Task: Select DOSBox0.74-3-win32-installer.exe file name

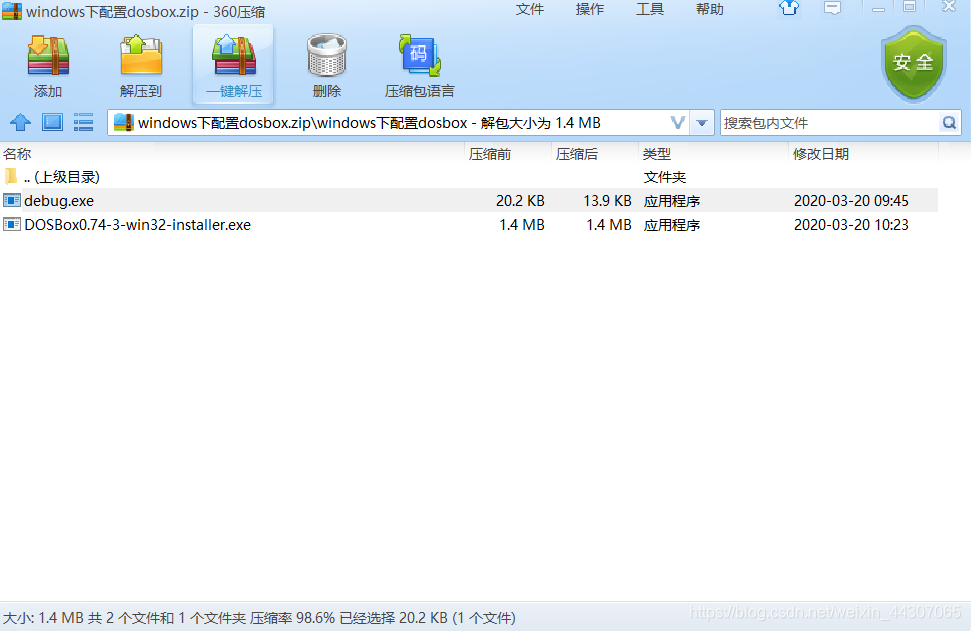Action: pos(137,225)
